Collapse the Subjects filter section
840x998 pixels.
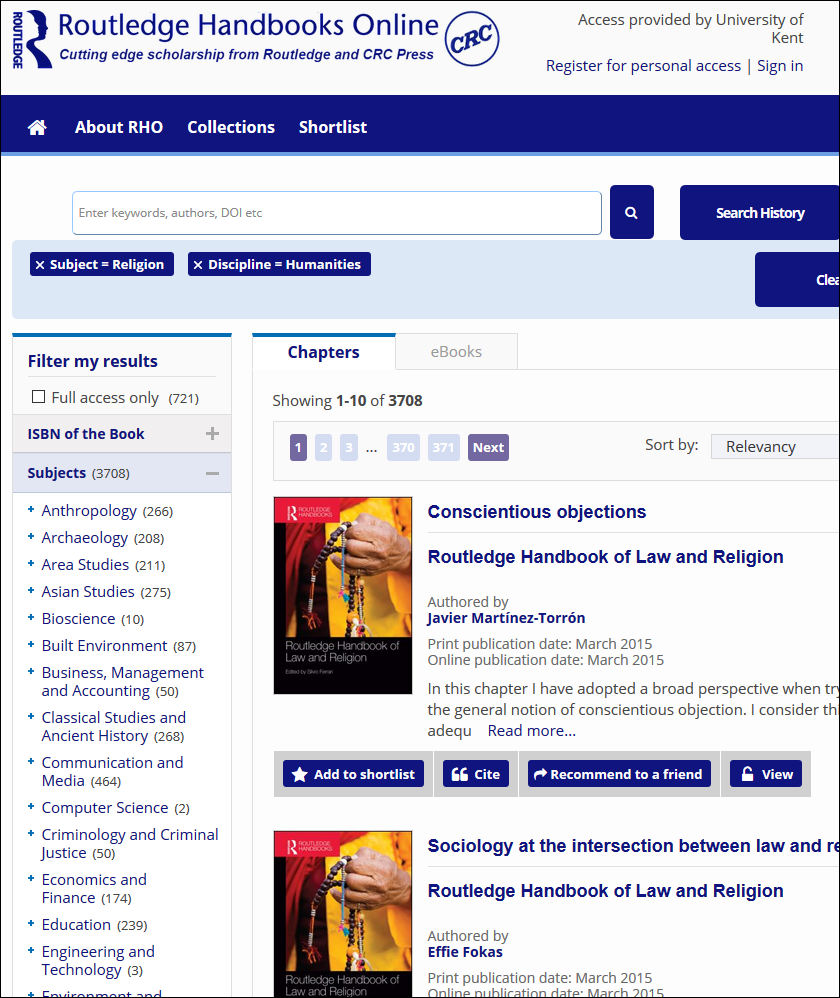pos(211,473)
